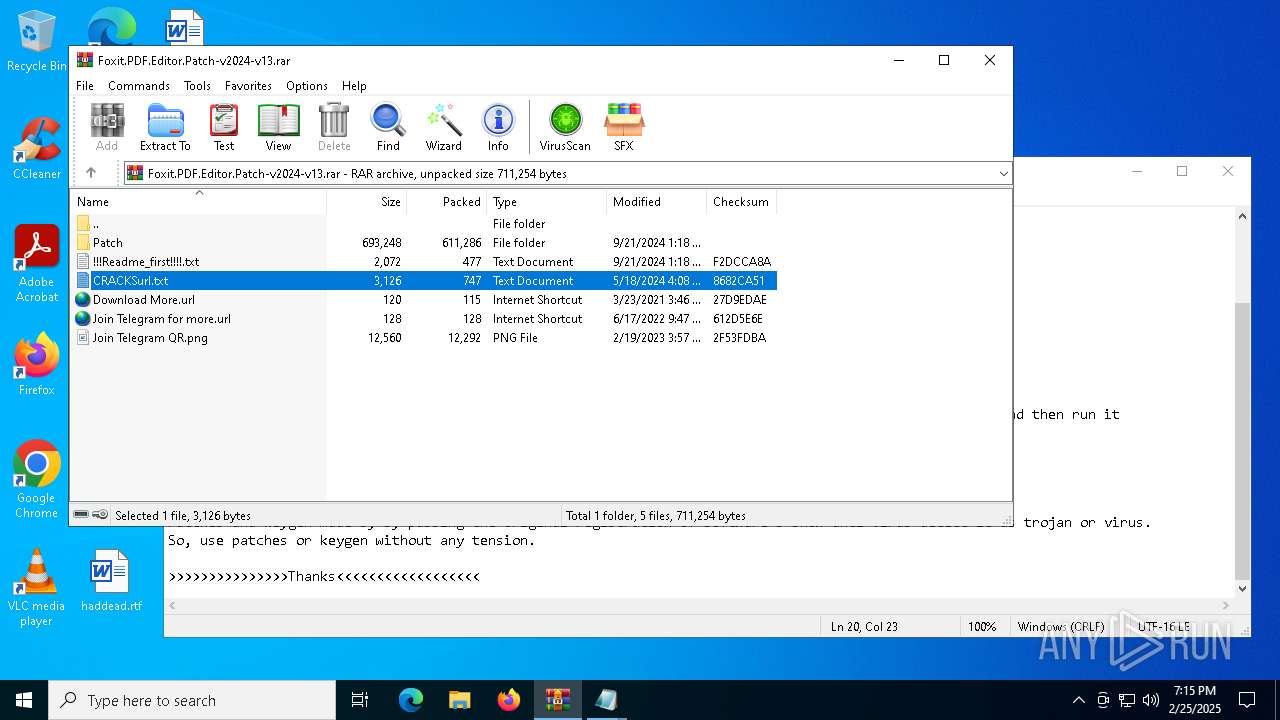Start VirusScan on the archive
1280x720 pixels.
(565, 127)
